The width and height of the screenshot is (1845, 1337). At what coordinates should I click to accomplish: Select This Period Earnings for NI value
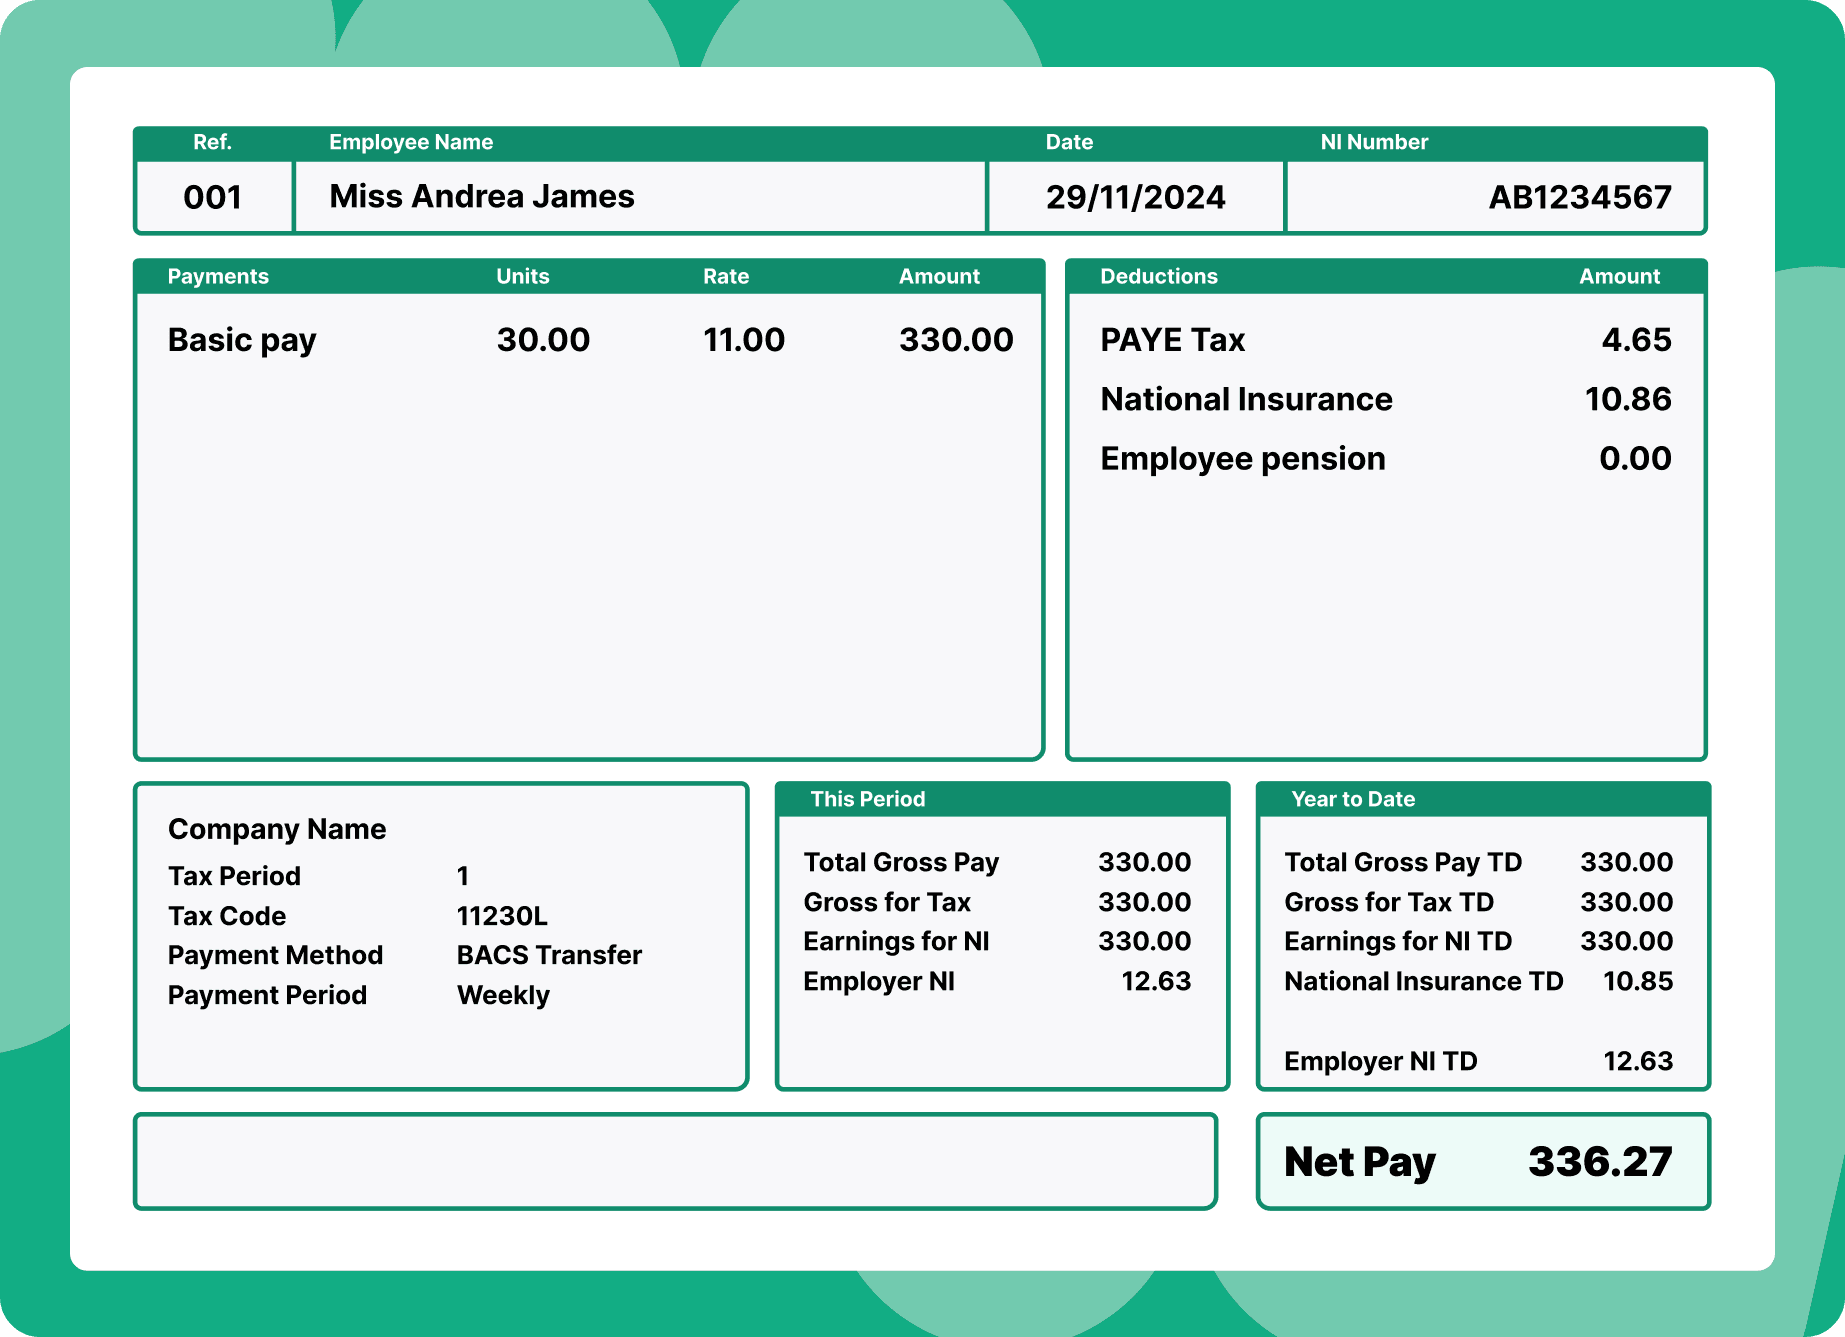pos(1144,941)
